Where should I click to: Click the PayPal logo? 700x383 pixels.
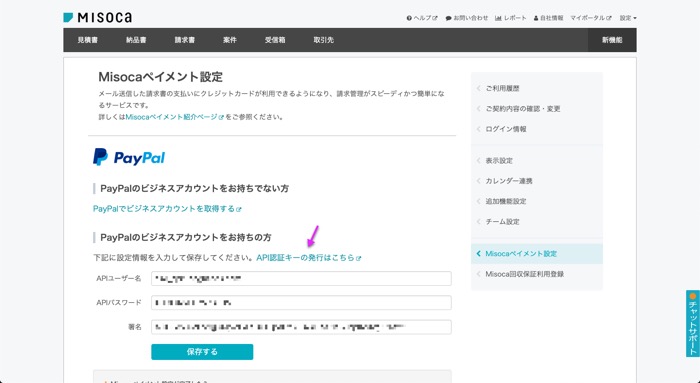point(129,158)
